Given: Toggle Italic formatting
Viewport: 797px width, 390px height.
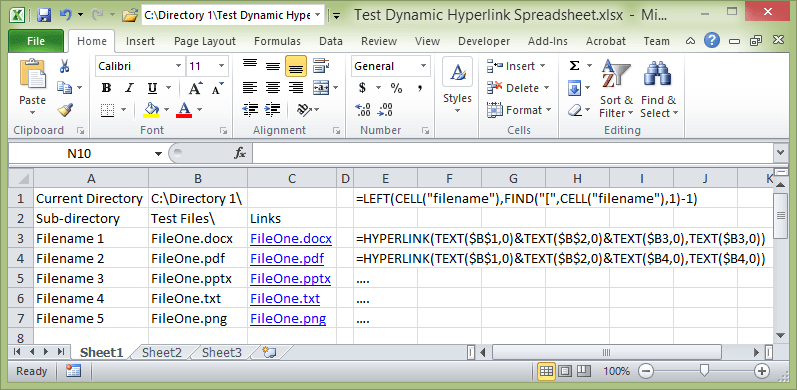Looking at the screenshot, I should pyautogui.click(x=129, y=88).
